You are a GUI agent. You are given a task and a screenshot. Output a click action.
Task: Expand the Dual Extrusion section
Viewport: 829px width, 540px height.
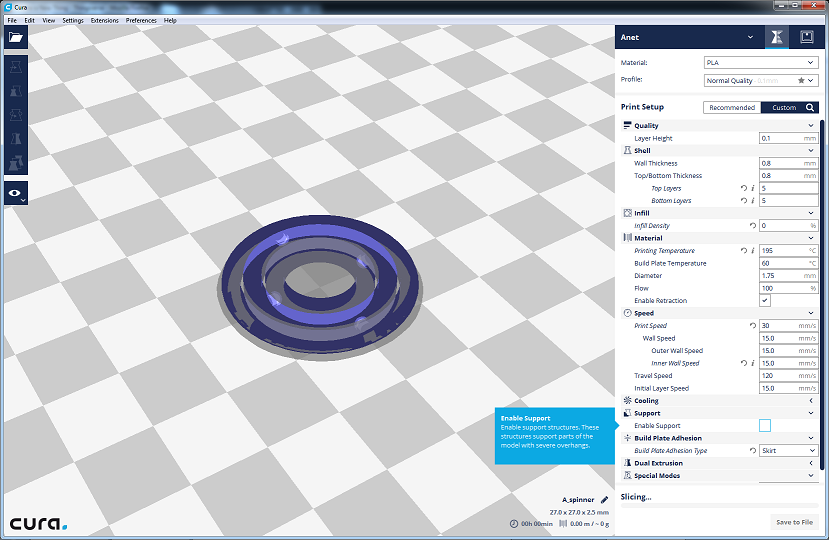[810, 463]
